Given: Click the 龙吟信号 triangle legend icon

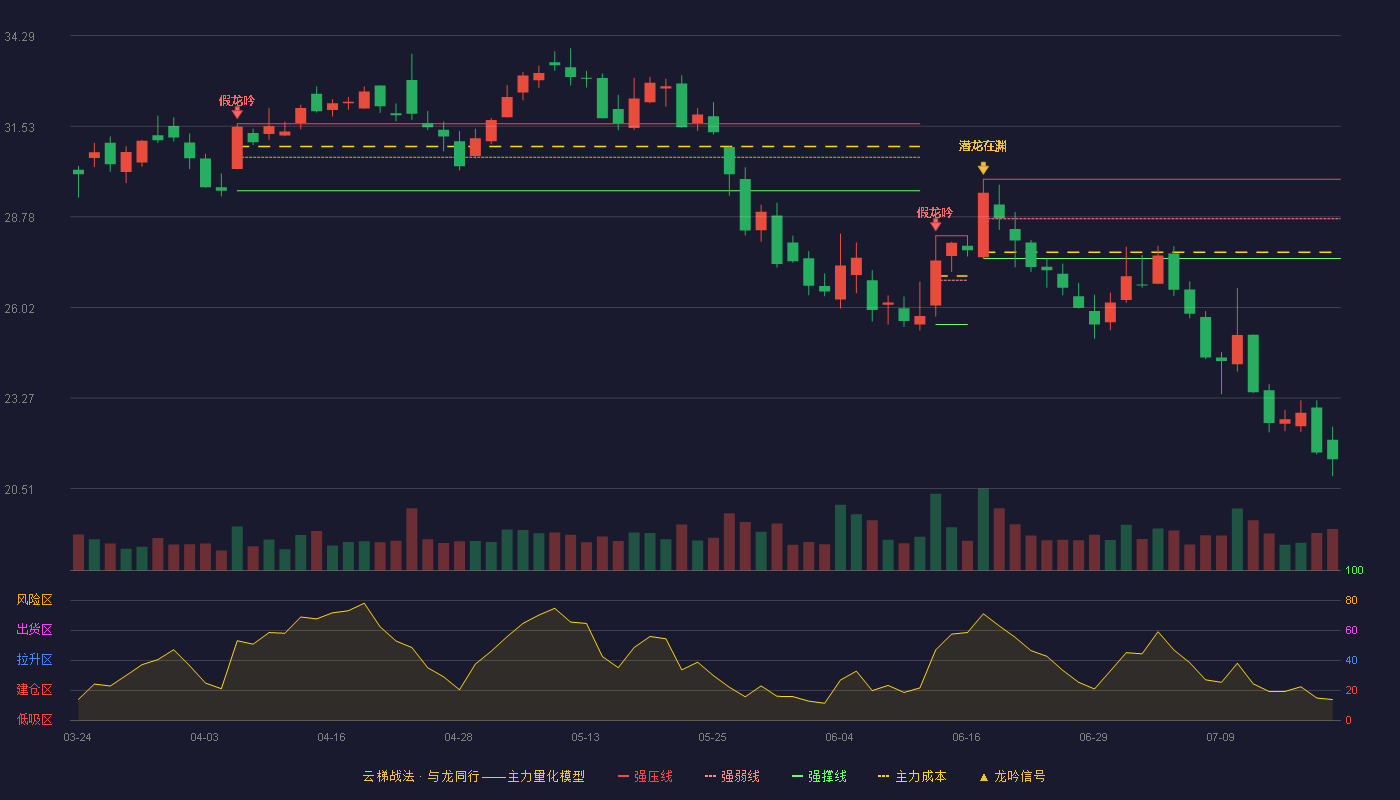Looking at the screenshot, I should click(983, 777).
